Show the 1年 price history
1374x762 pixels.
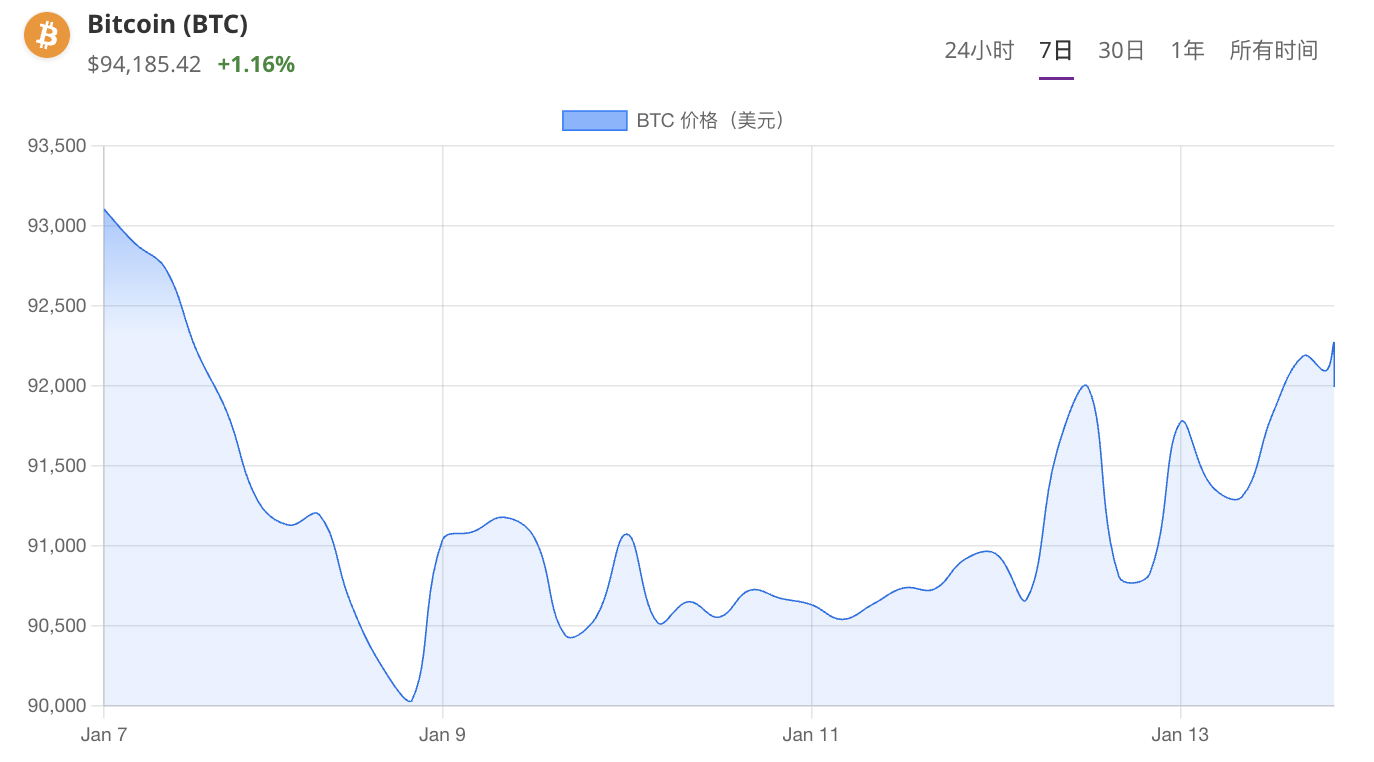click(x=1187, y=51)
